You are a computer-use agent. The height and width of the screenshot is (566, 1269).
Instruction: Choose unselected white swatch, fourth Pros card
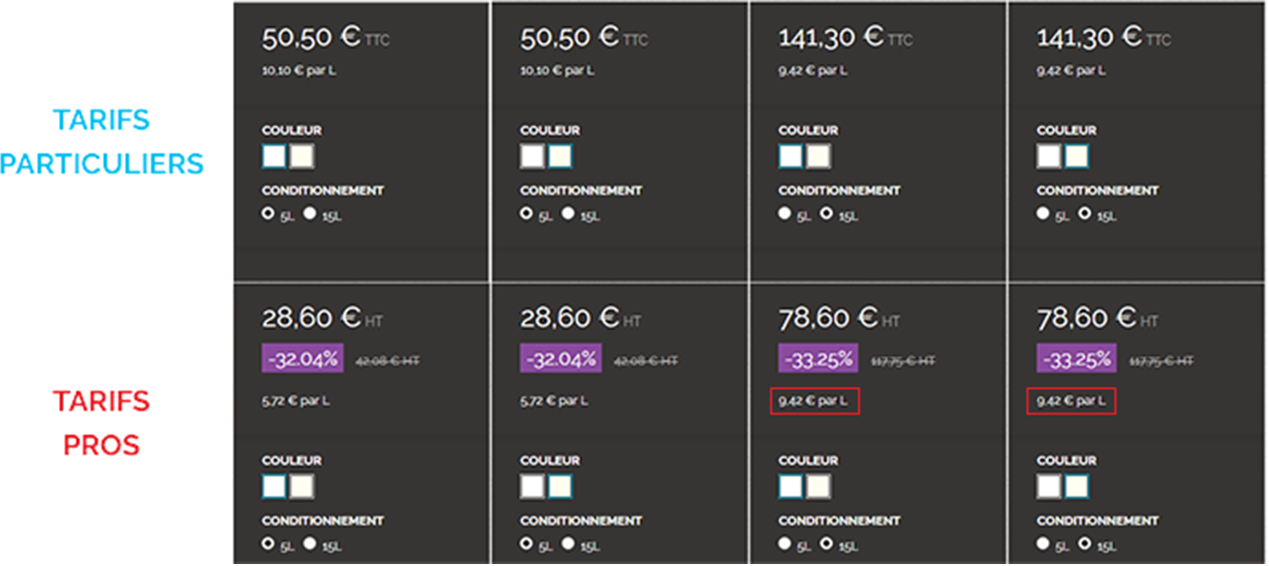(1049, 487)
